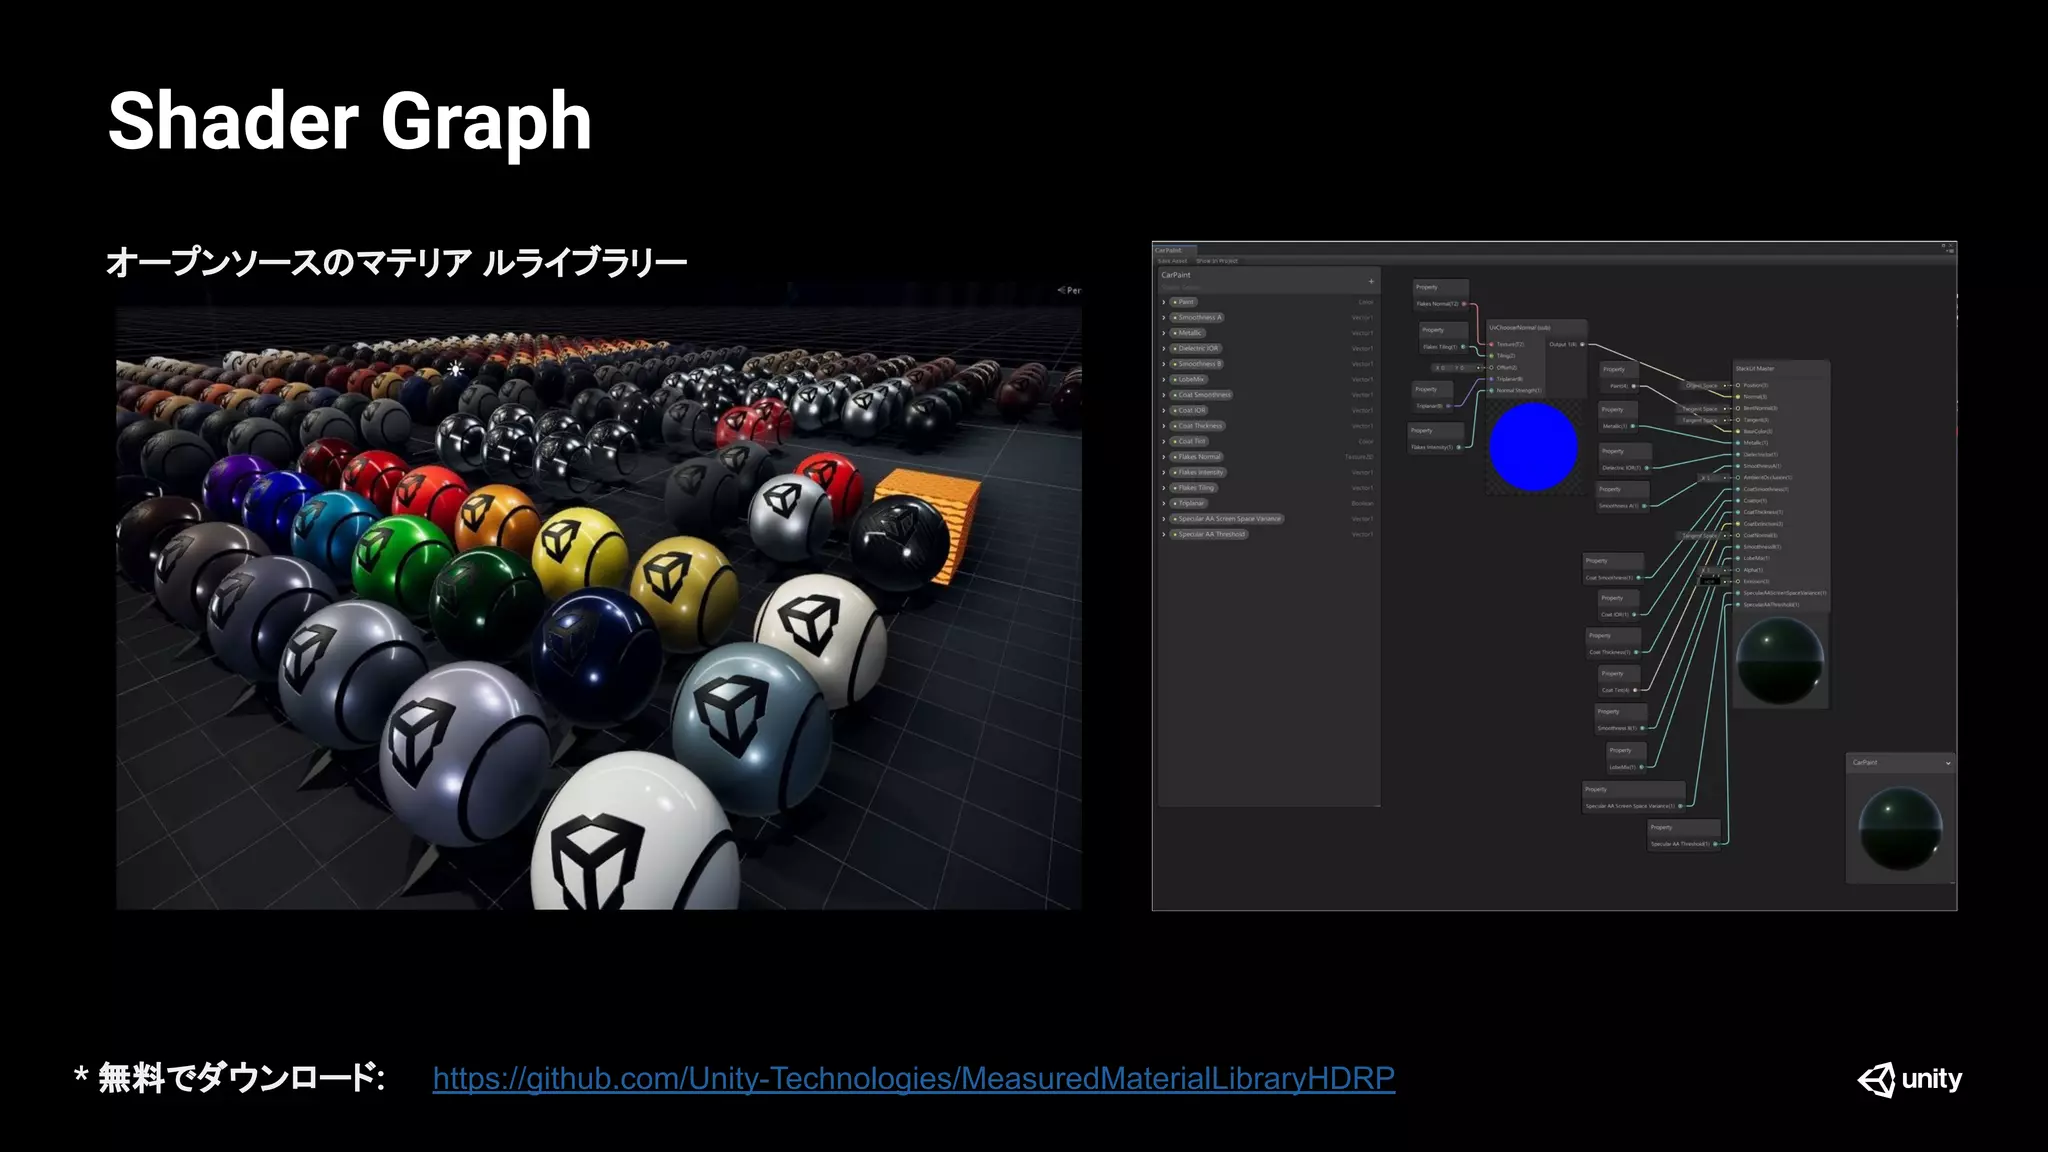Click the CarPaint main preview sphere
The height and width of the screenshot is (1152, 2048).
[1899, 829]
